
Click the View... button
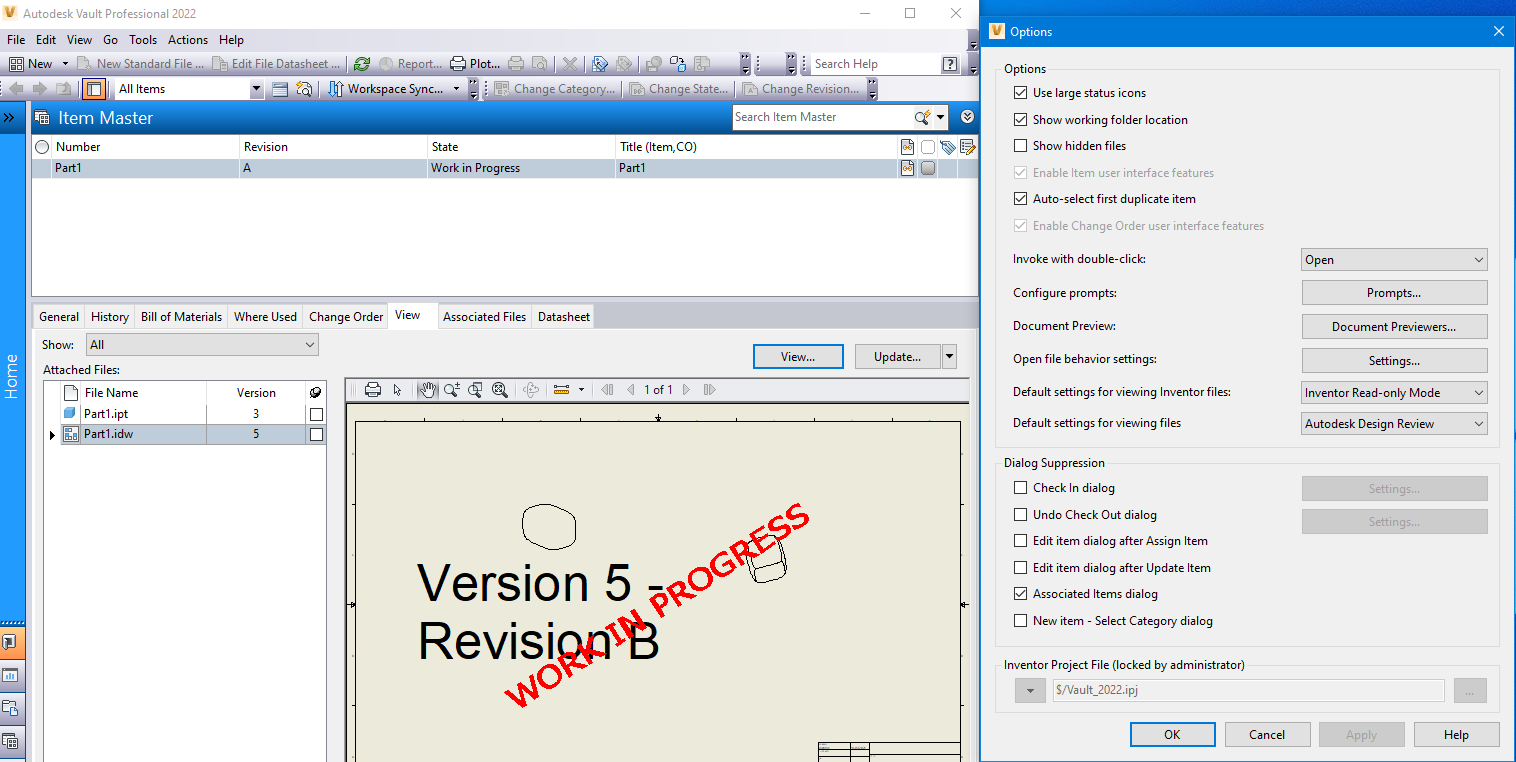[798, 357]
